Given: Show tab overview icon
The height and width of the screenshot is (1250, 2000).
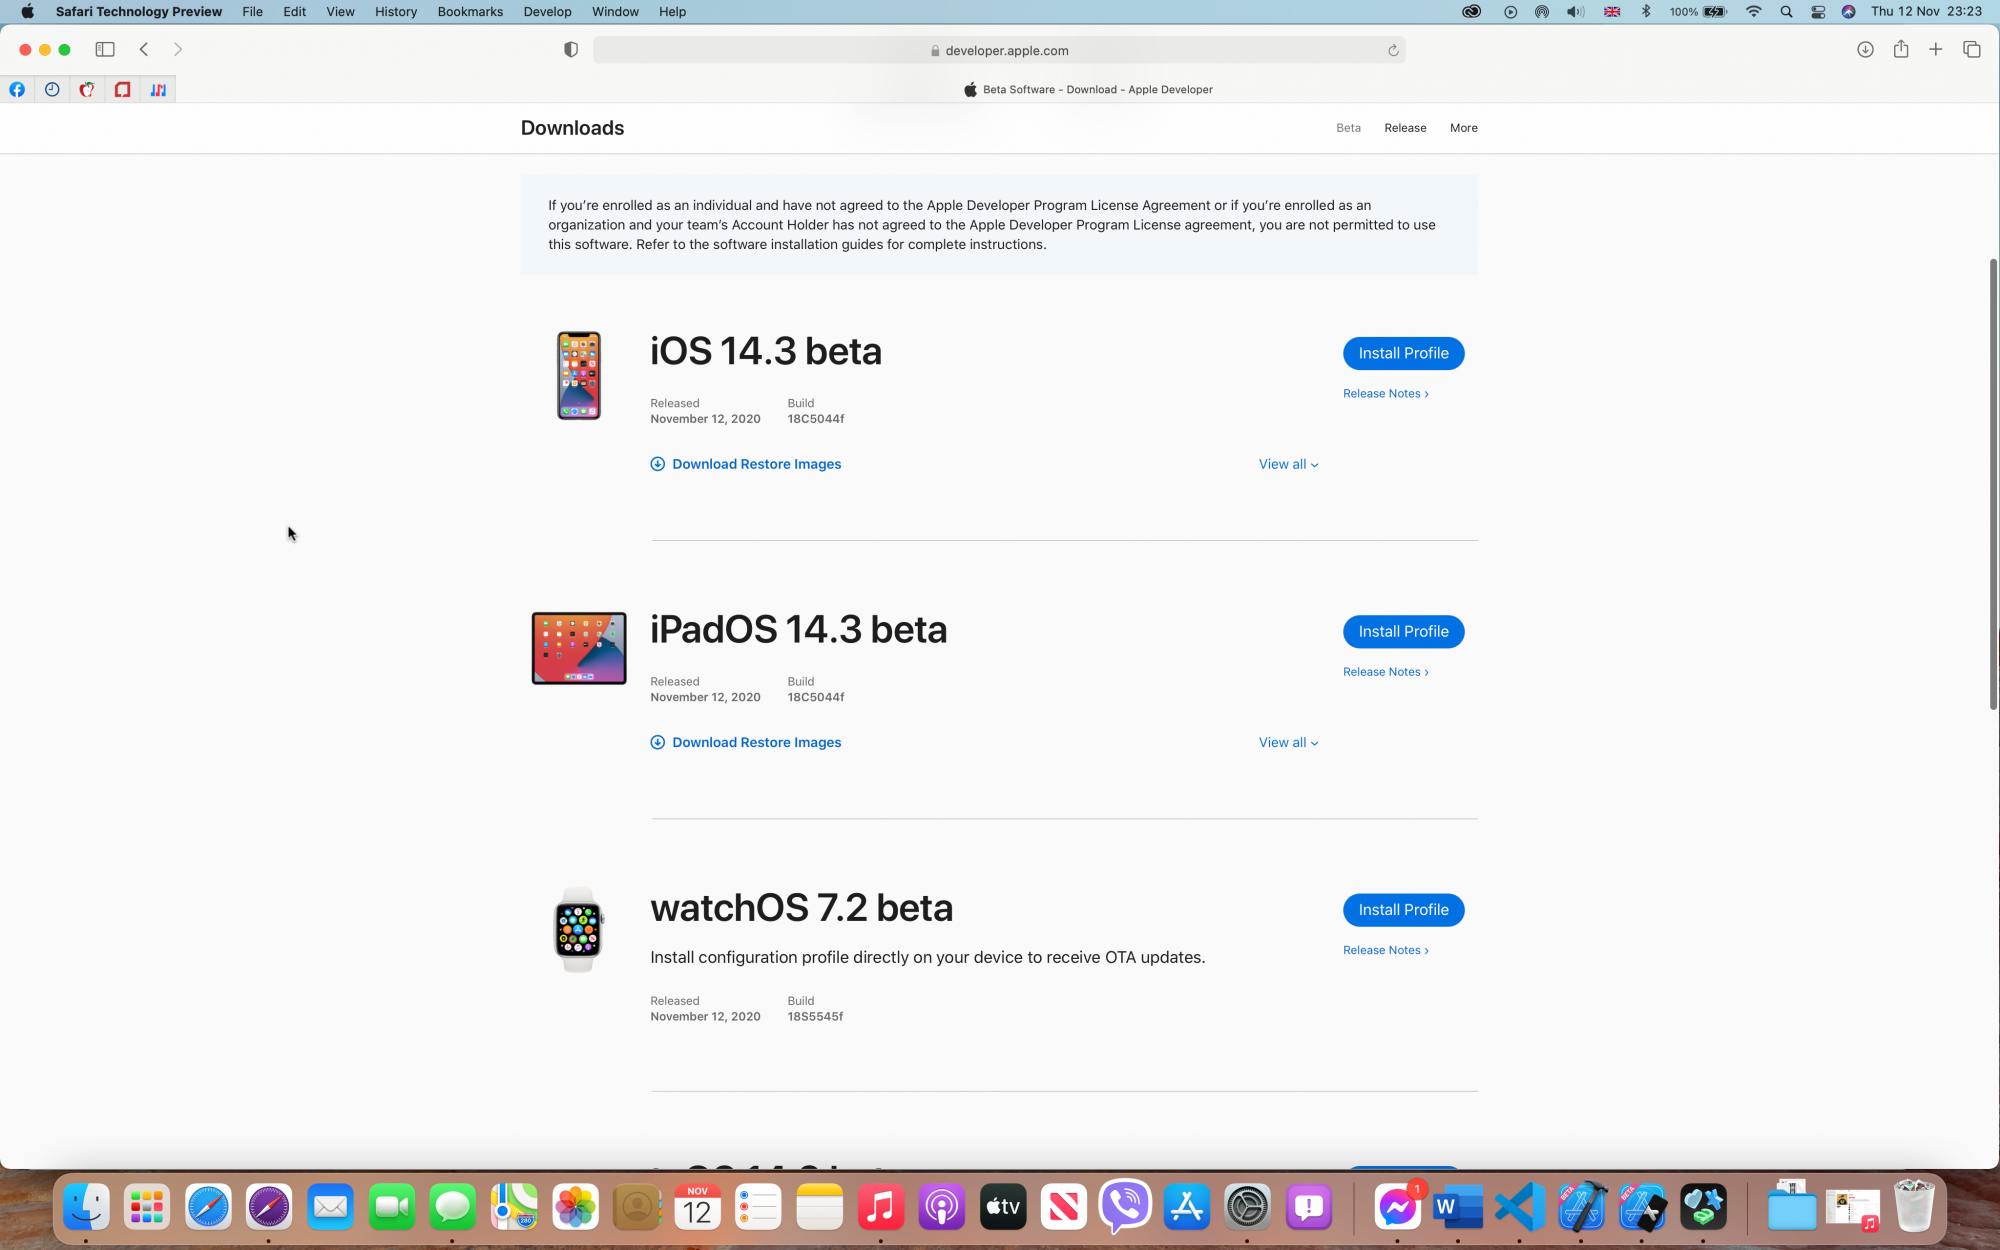Looking at the screenshot, I should [x=1972, y=49].
